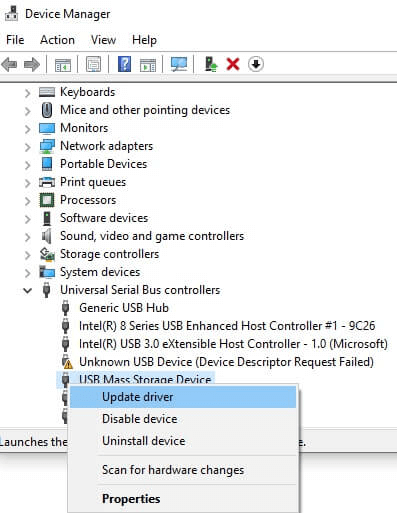Click the Software devices icon
The height and width of the screenshot is (513, 397).
coord(47,218)
